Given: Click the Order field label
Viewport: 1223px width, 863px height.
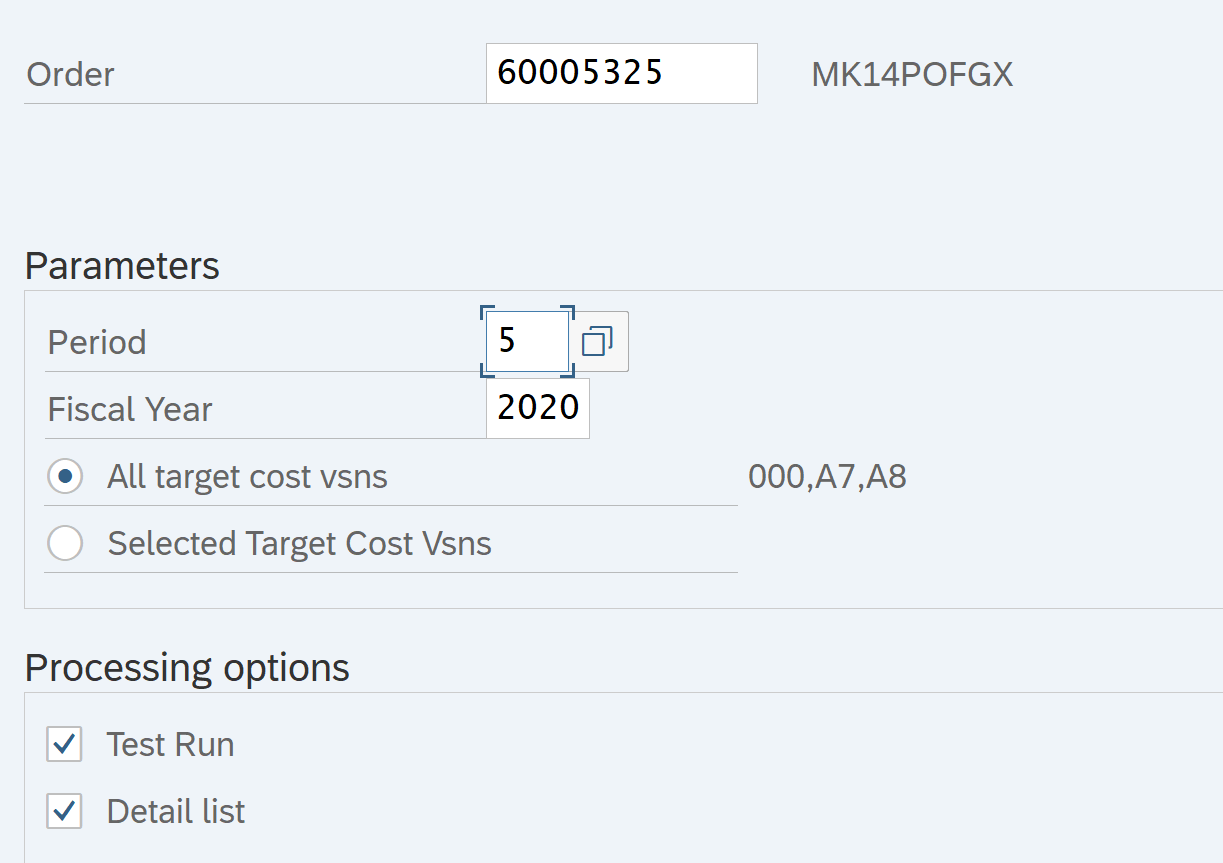Looking at the screenshot, I should [x=71, y=75].
